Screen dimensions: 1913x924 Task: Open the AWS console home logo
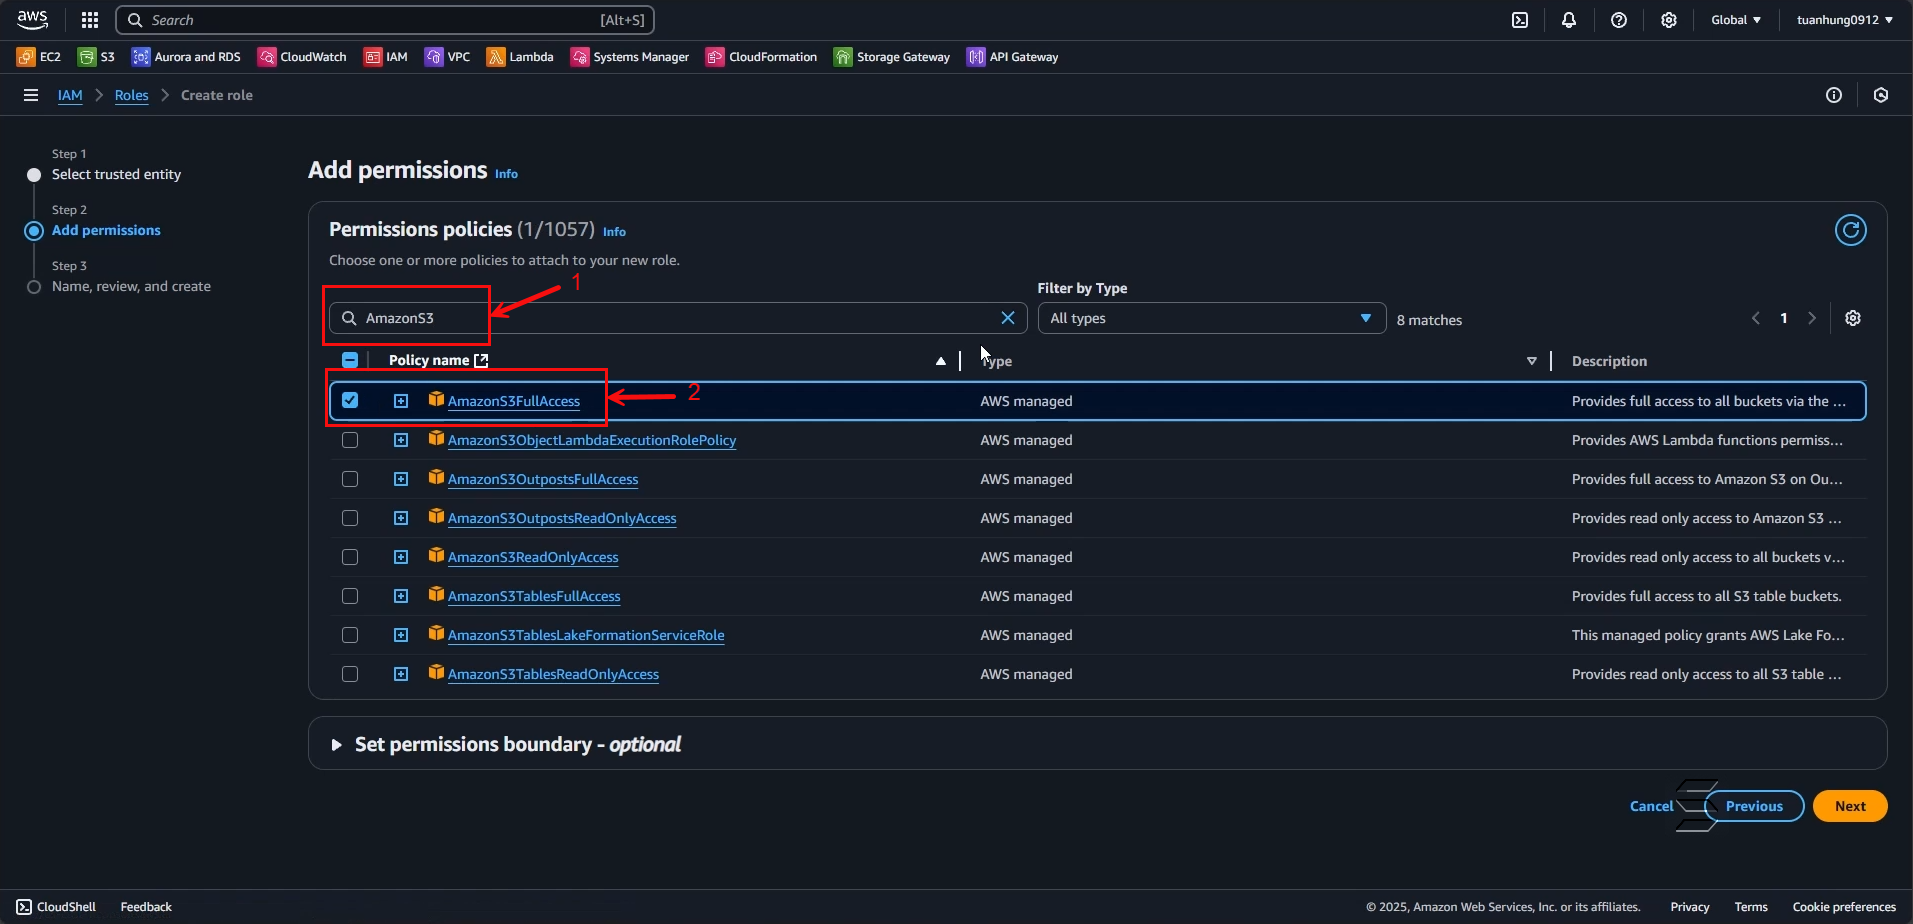click(x=33, y=20)
